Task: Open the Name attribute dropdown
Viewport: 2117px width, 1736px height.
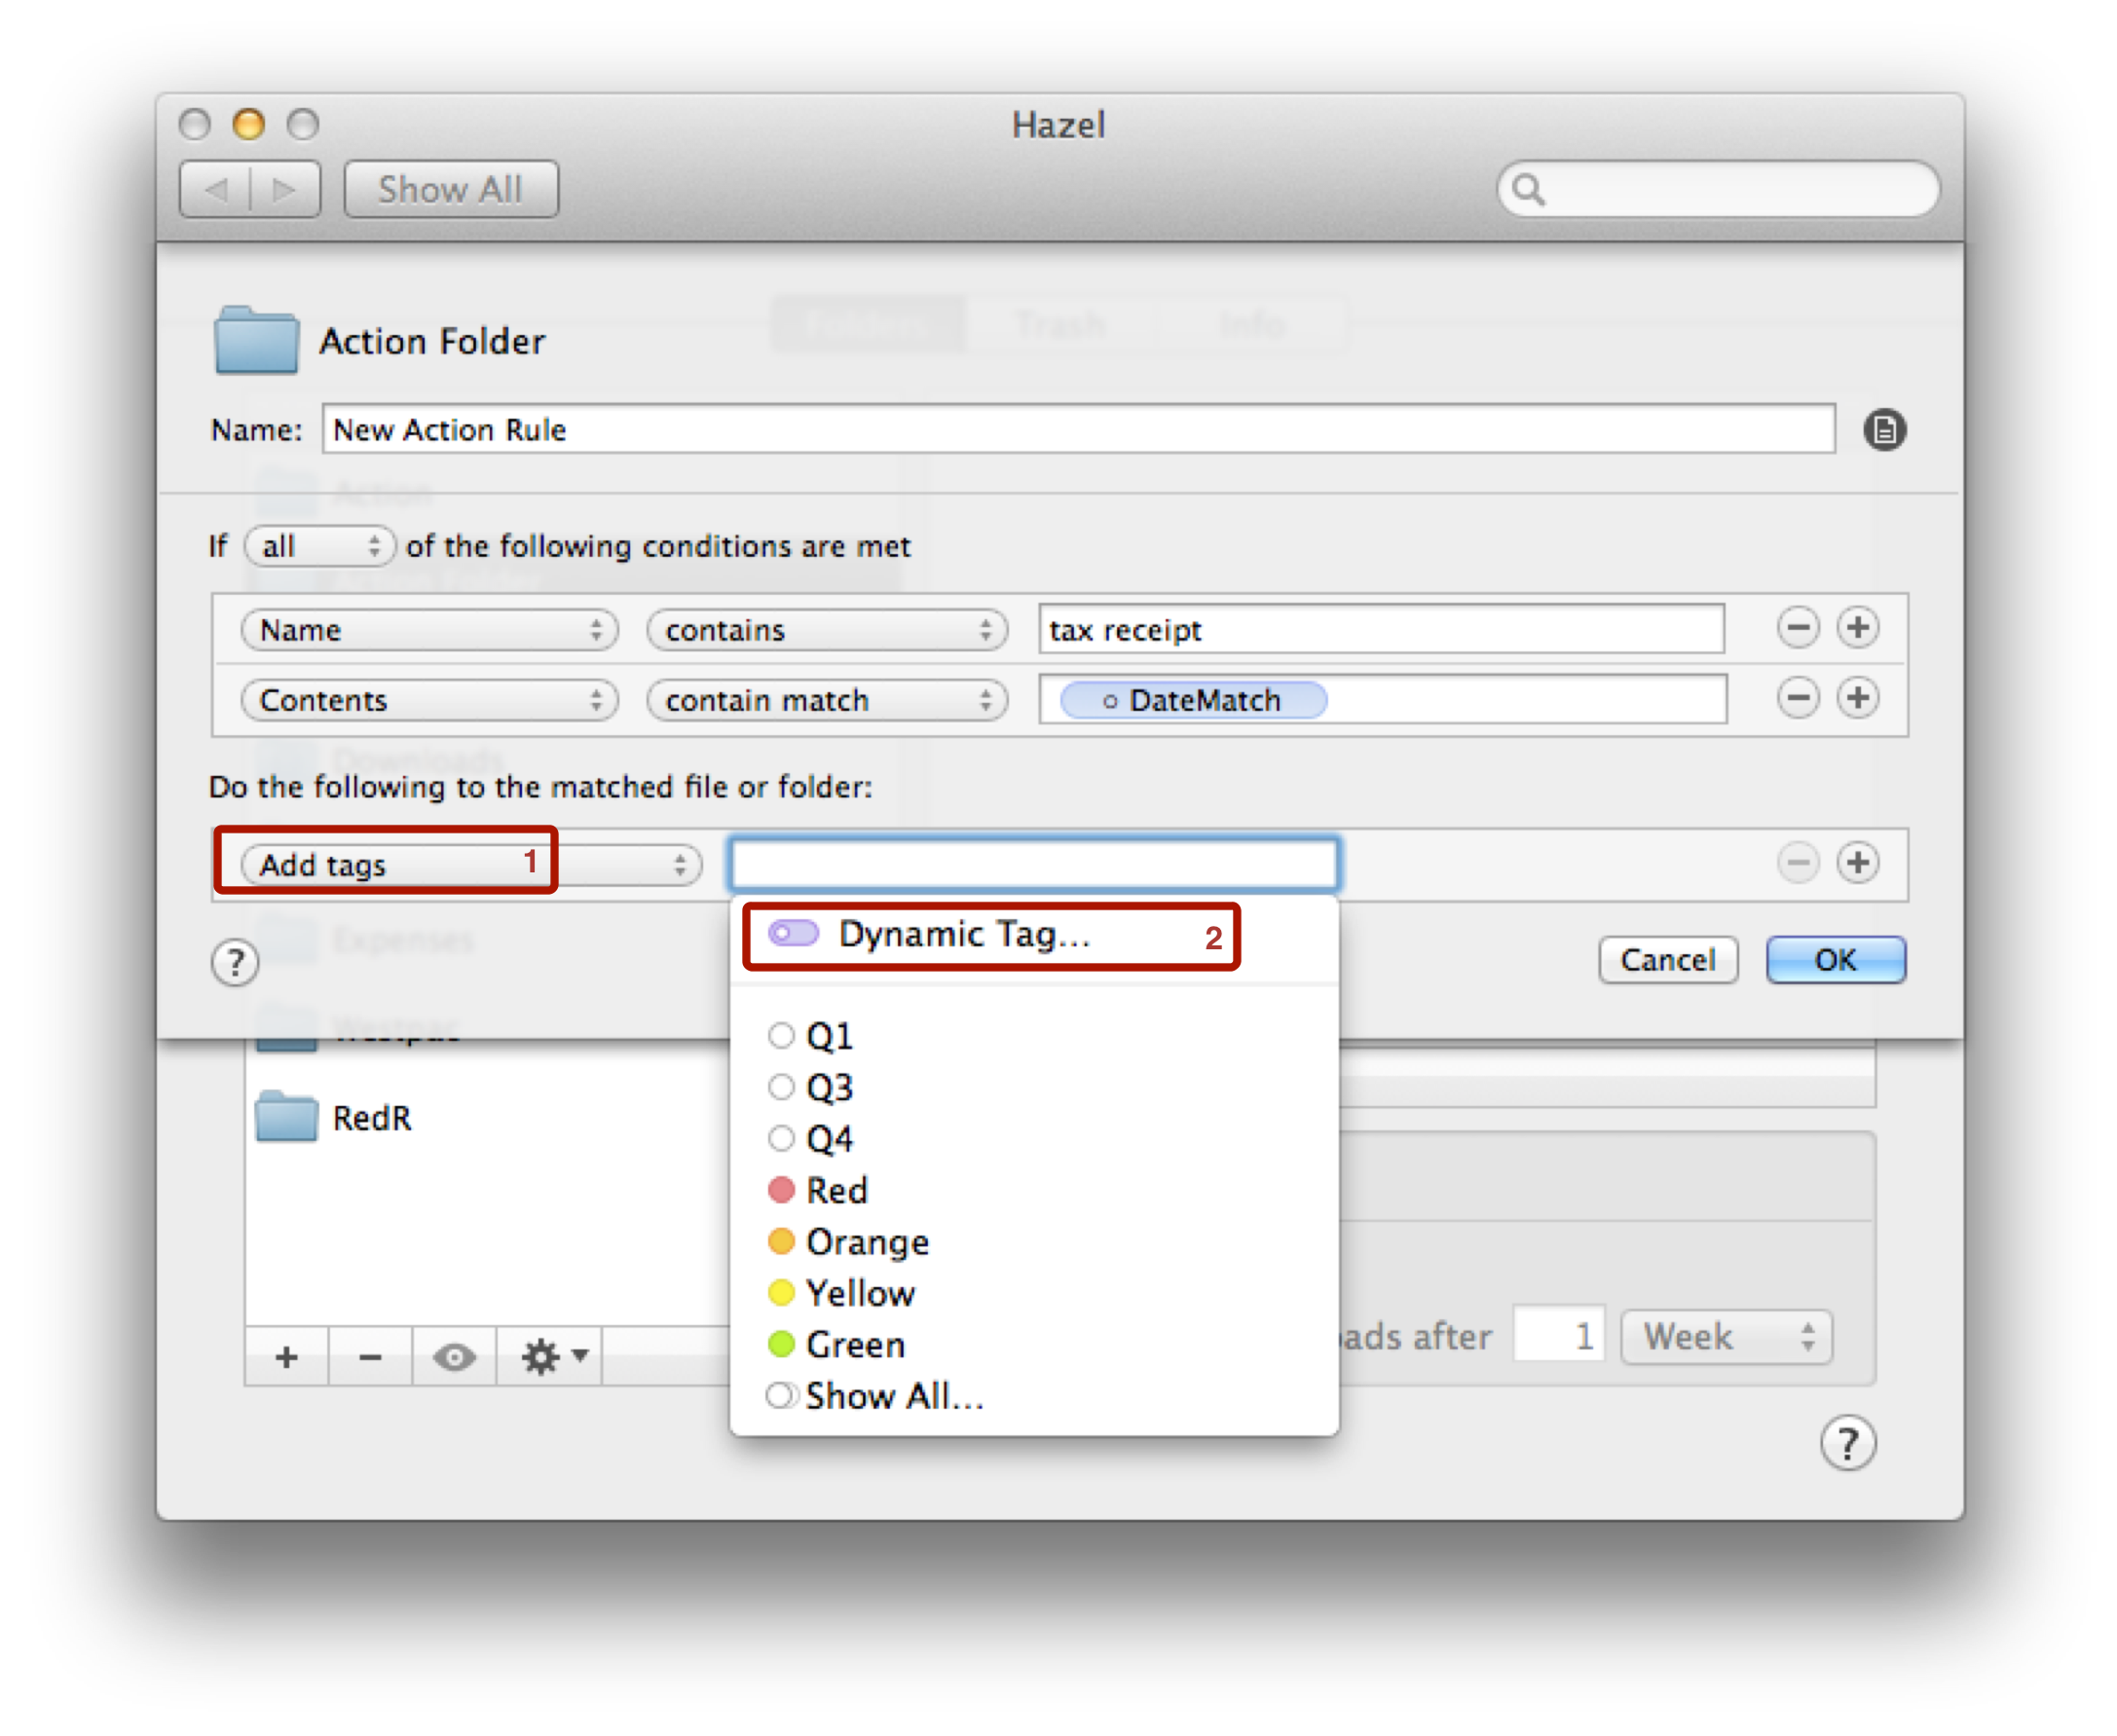Action: (430, 630)
